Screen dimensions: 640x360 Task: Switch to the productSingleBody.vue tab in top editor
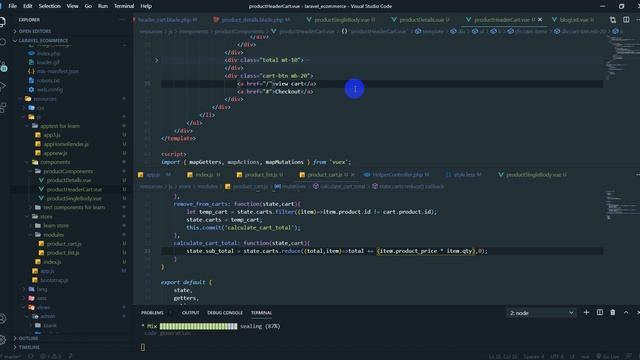[x=341, y=20]
